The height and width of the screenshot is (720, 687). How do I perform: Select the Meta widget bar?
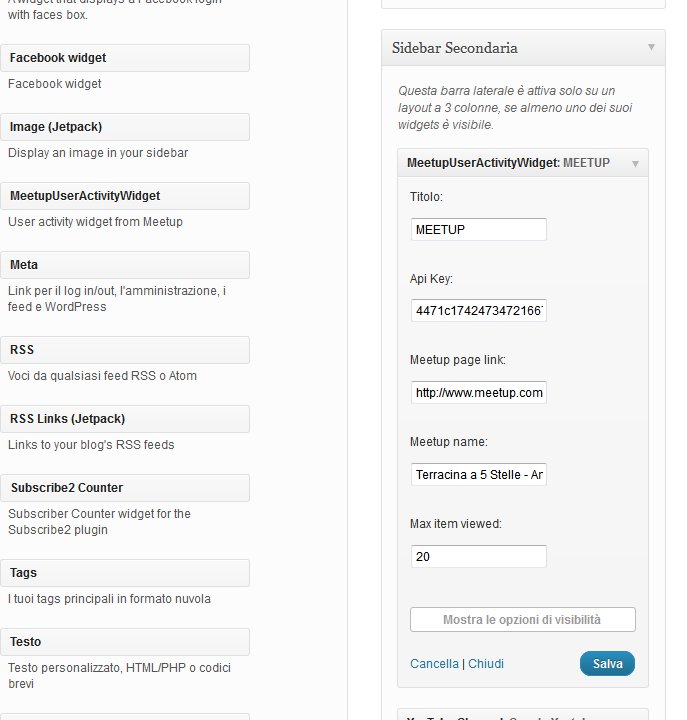pyautogui.click(x=125, y=265)
